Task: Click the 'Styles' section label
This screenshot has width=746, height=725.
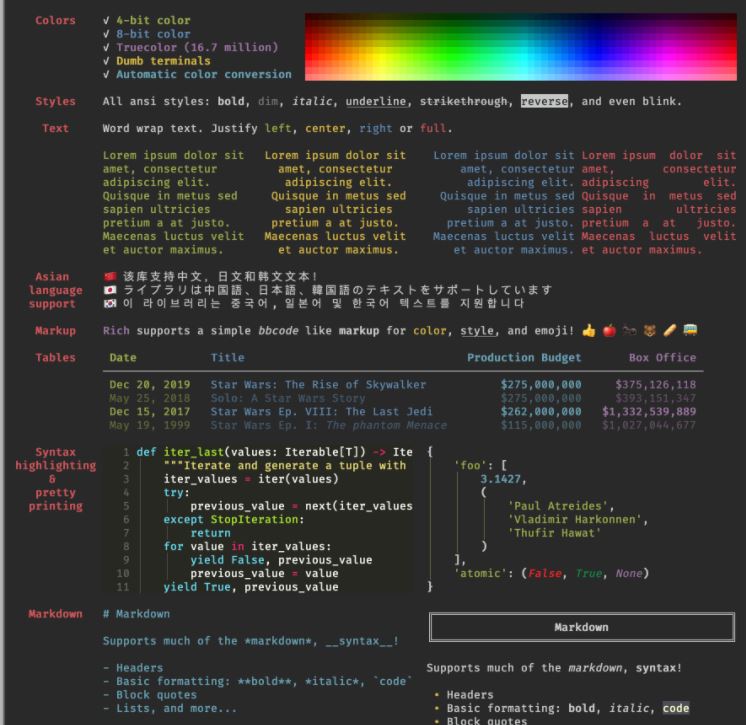Action: click(55, 101)
